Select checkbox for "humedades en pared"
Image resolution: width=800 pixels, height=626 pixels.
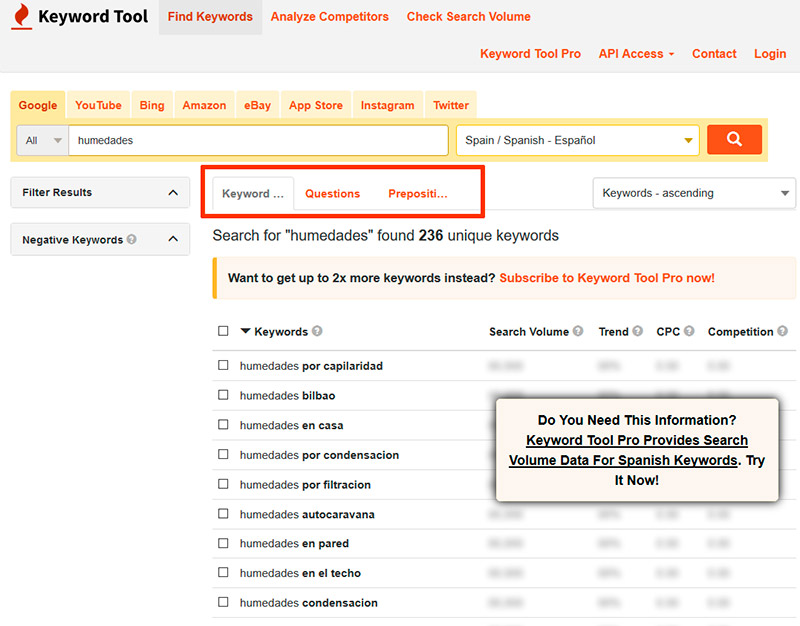[223, 544]
